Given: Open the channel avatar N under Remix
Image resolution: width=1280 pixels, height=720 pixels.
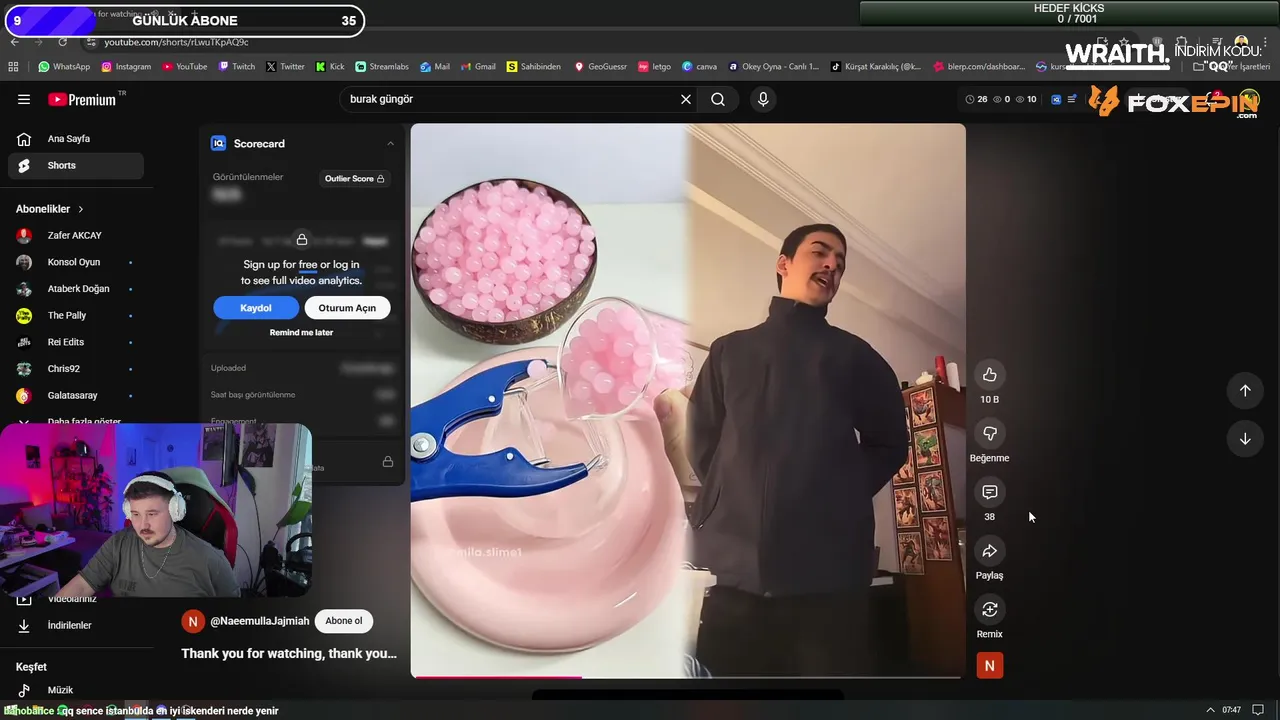Looking at the screenshot, I should tap(989, 665).
